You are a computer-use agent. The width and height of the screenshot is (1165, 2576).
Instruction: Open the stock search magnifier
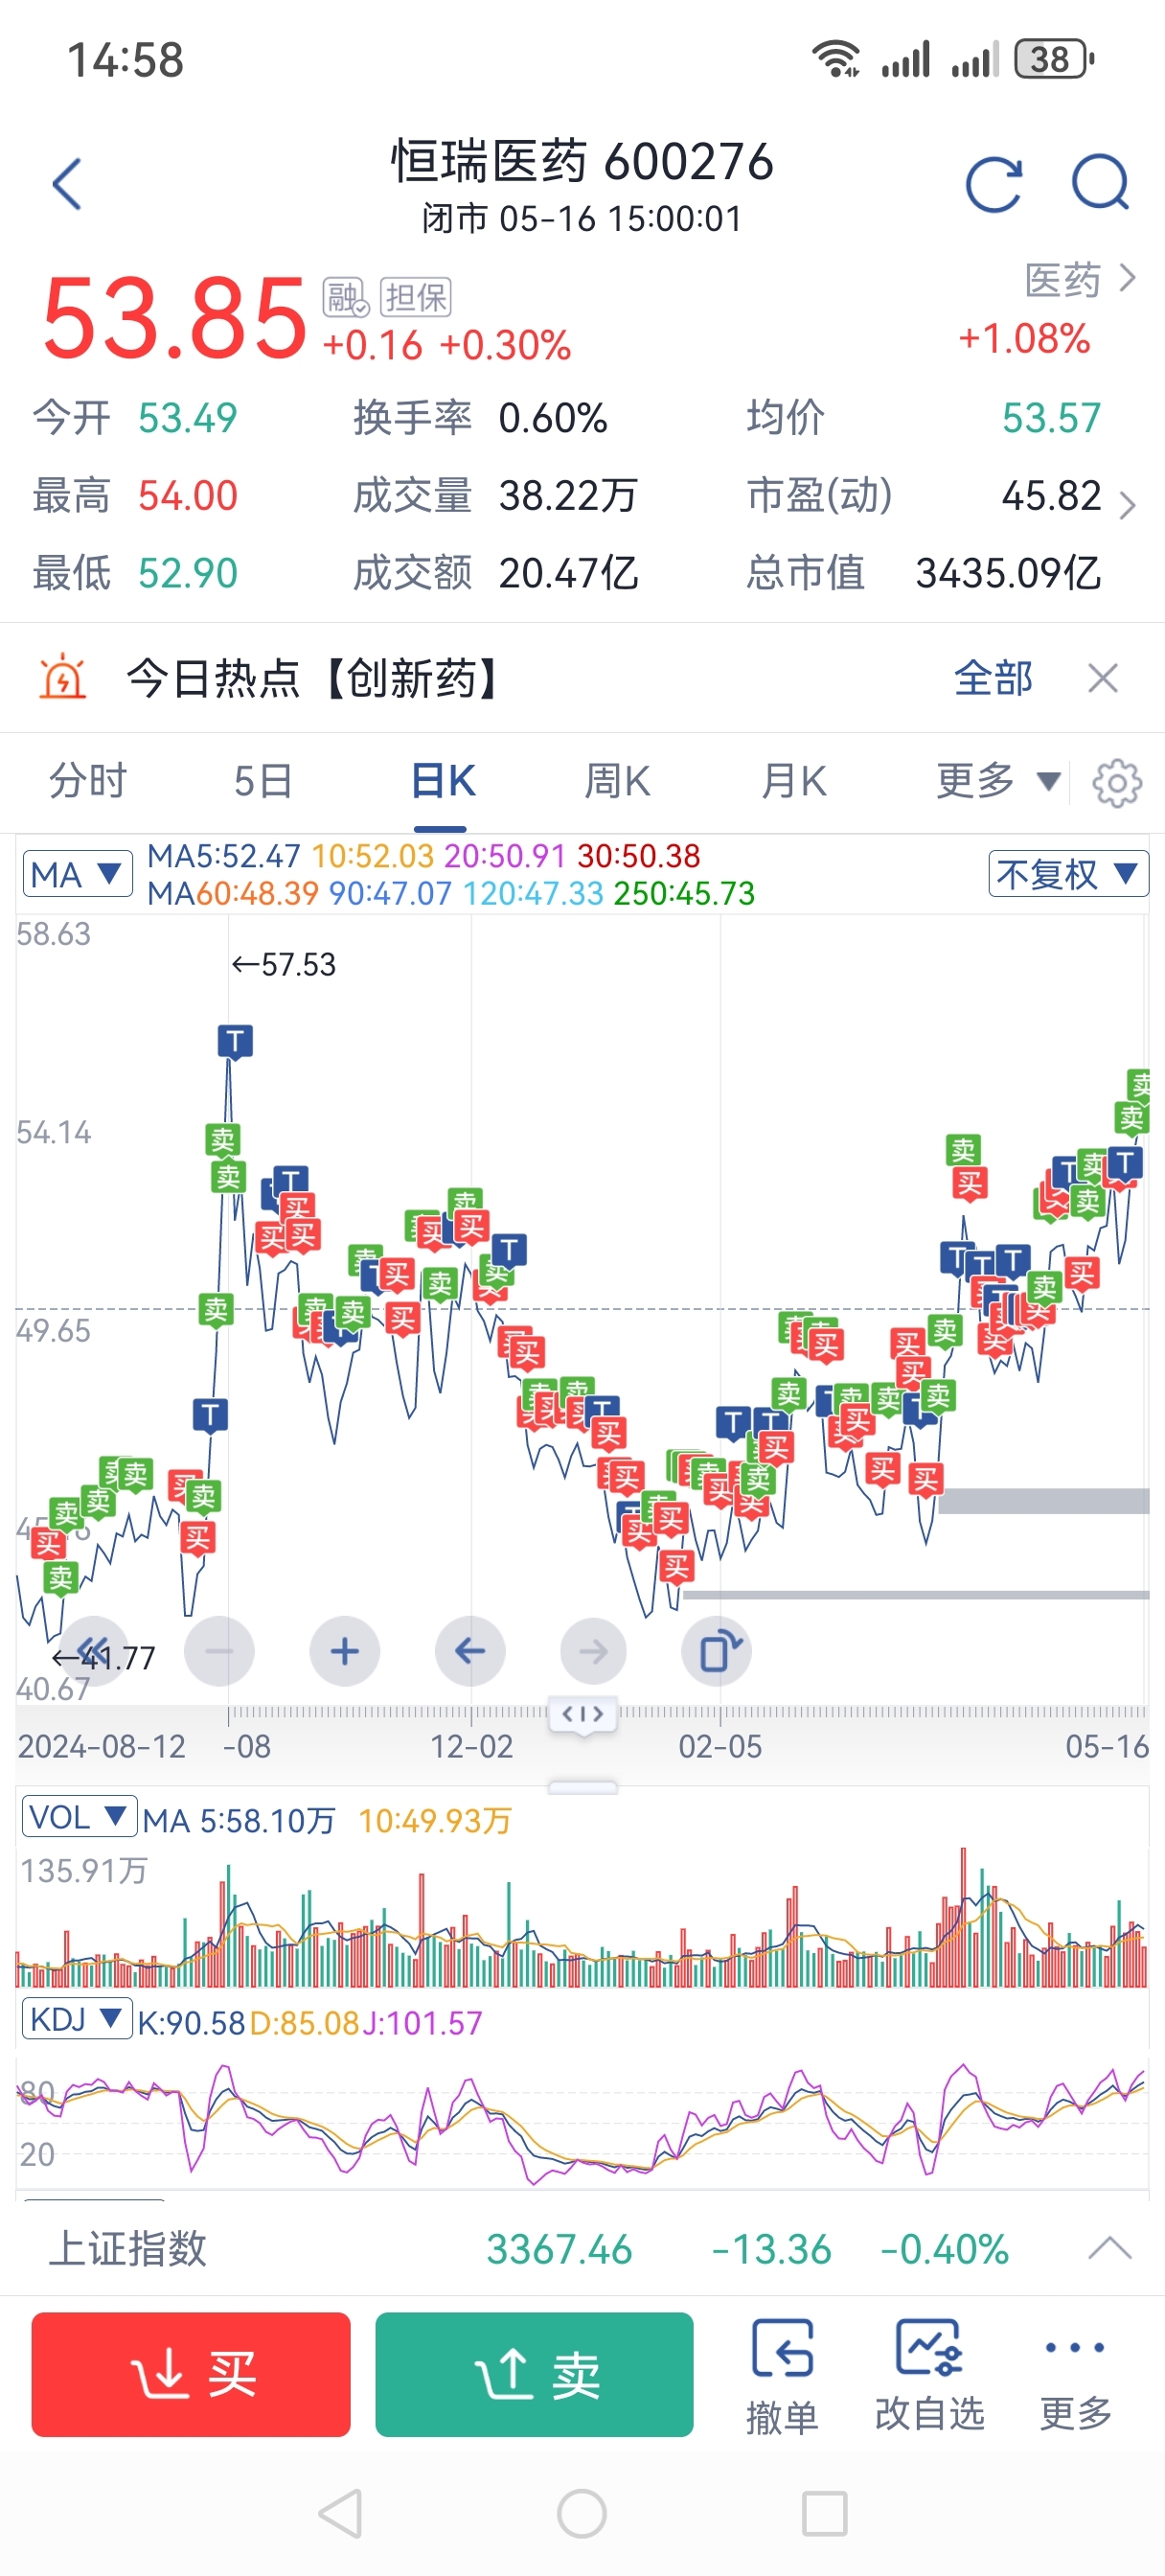1101,182
